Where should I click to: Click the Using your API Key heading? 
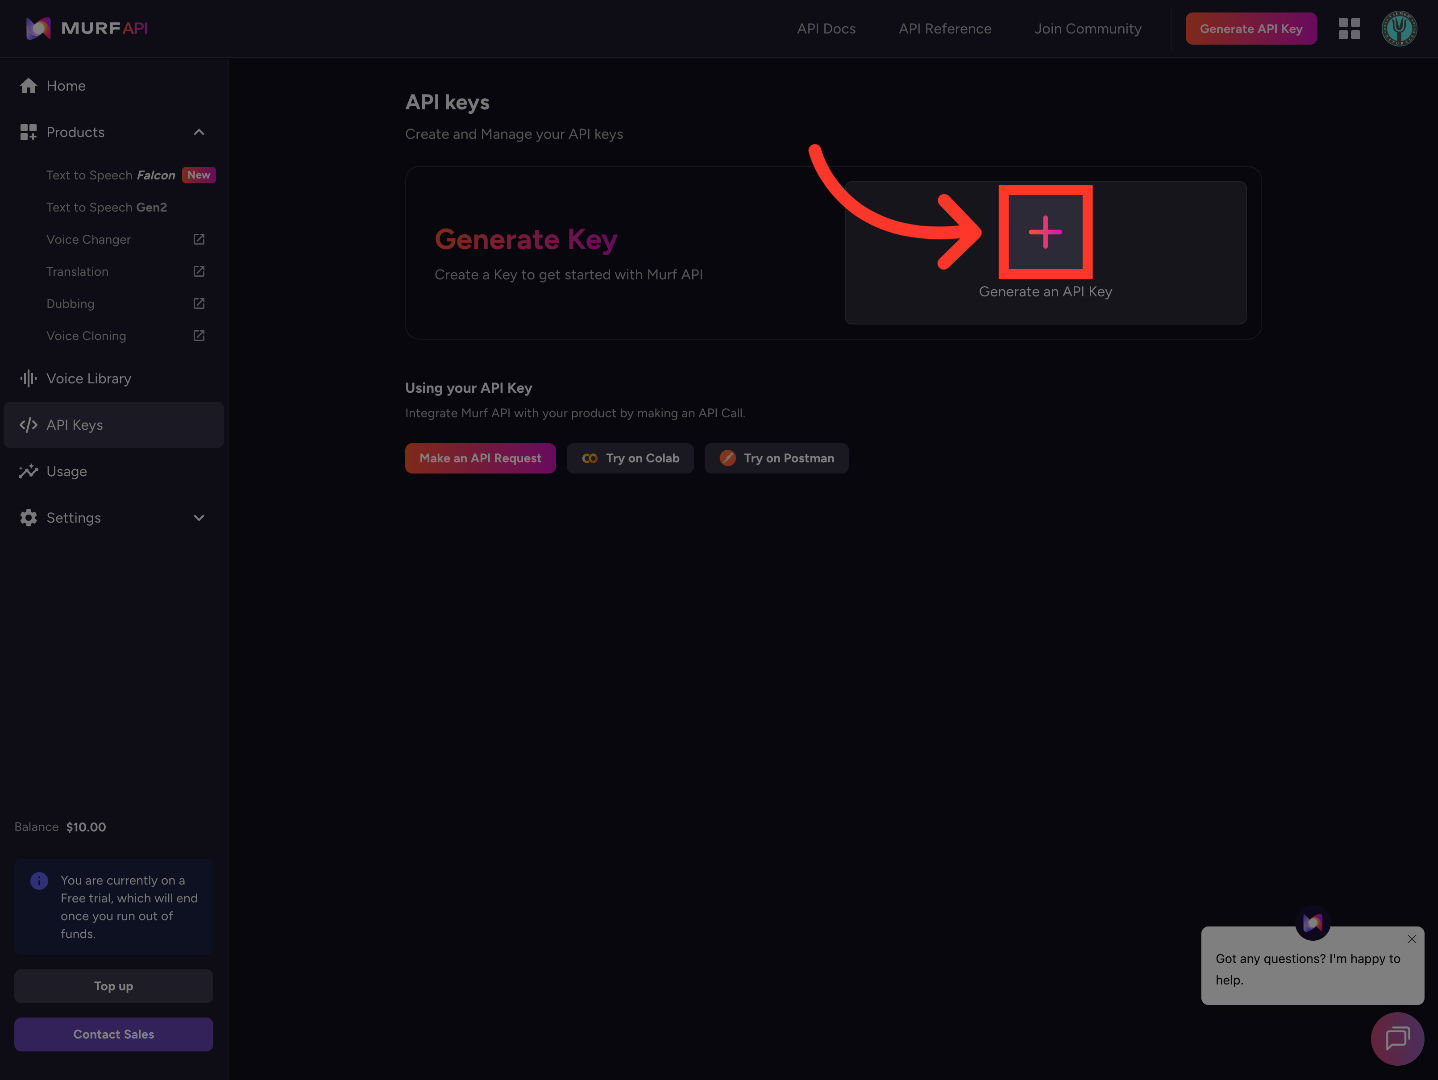coord(468,388)
